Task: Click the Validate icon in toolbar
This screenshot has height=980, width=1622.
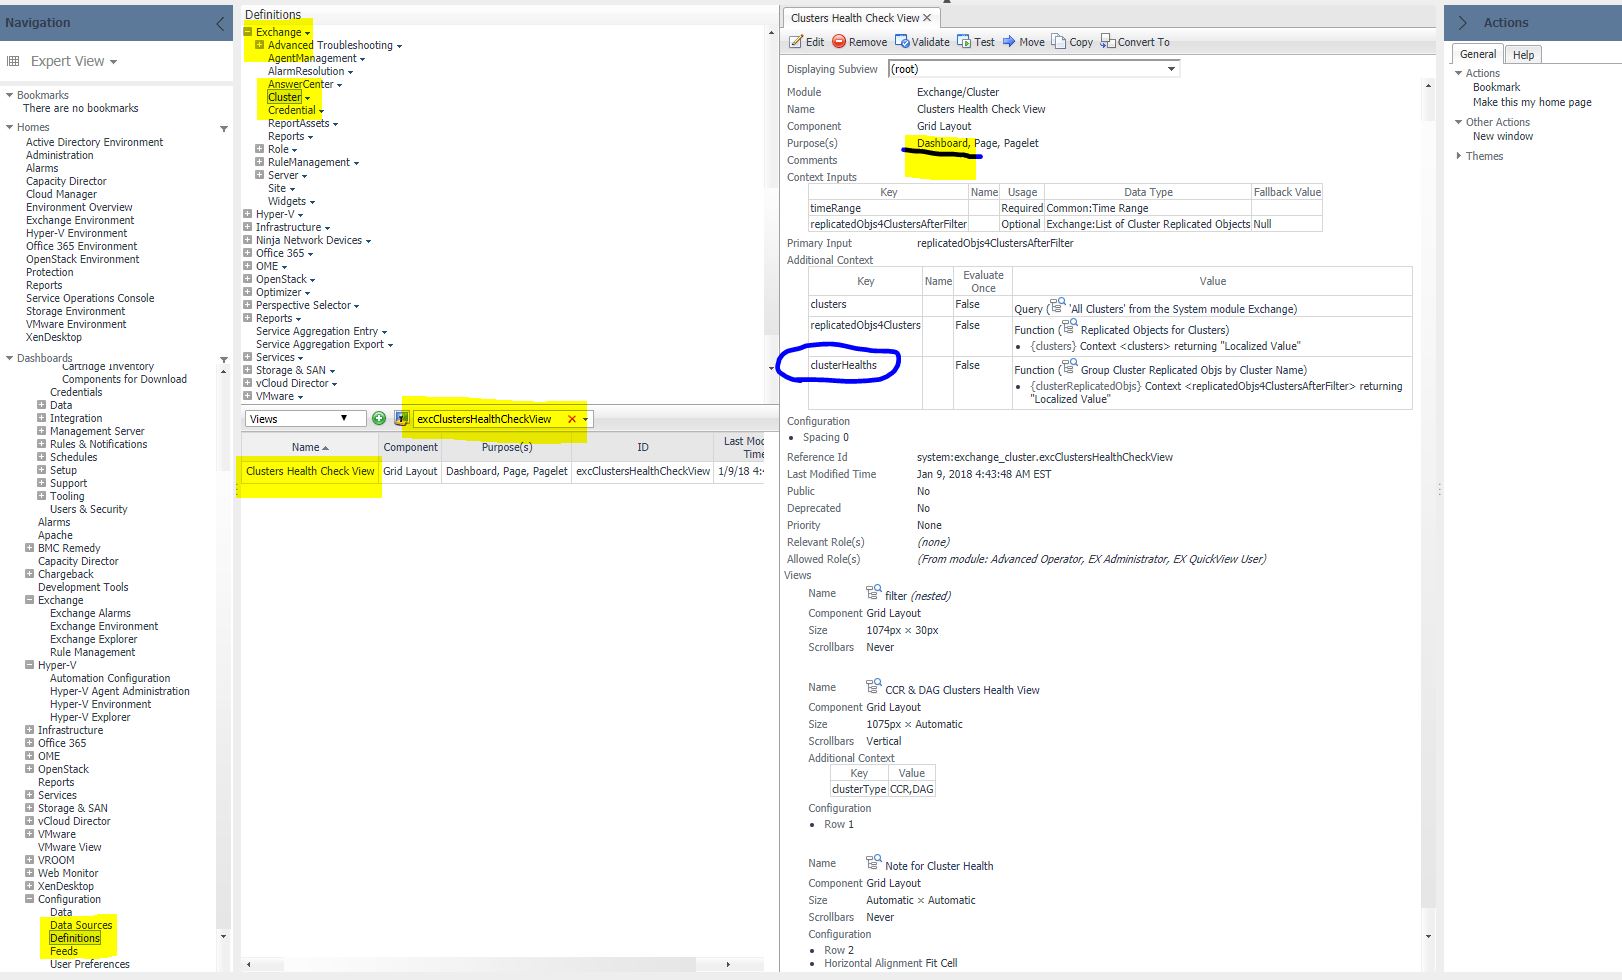Action: pyautogui.click(x=902, y=41)
